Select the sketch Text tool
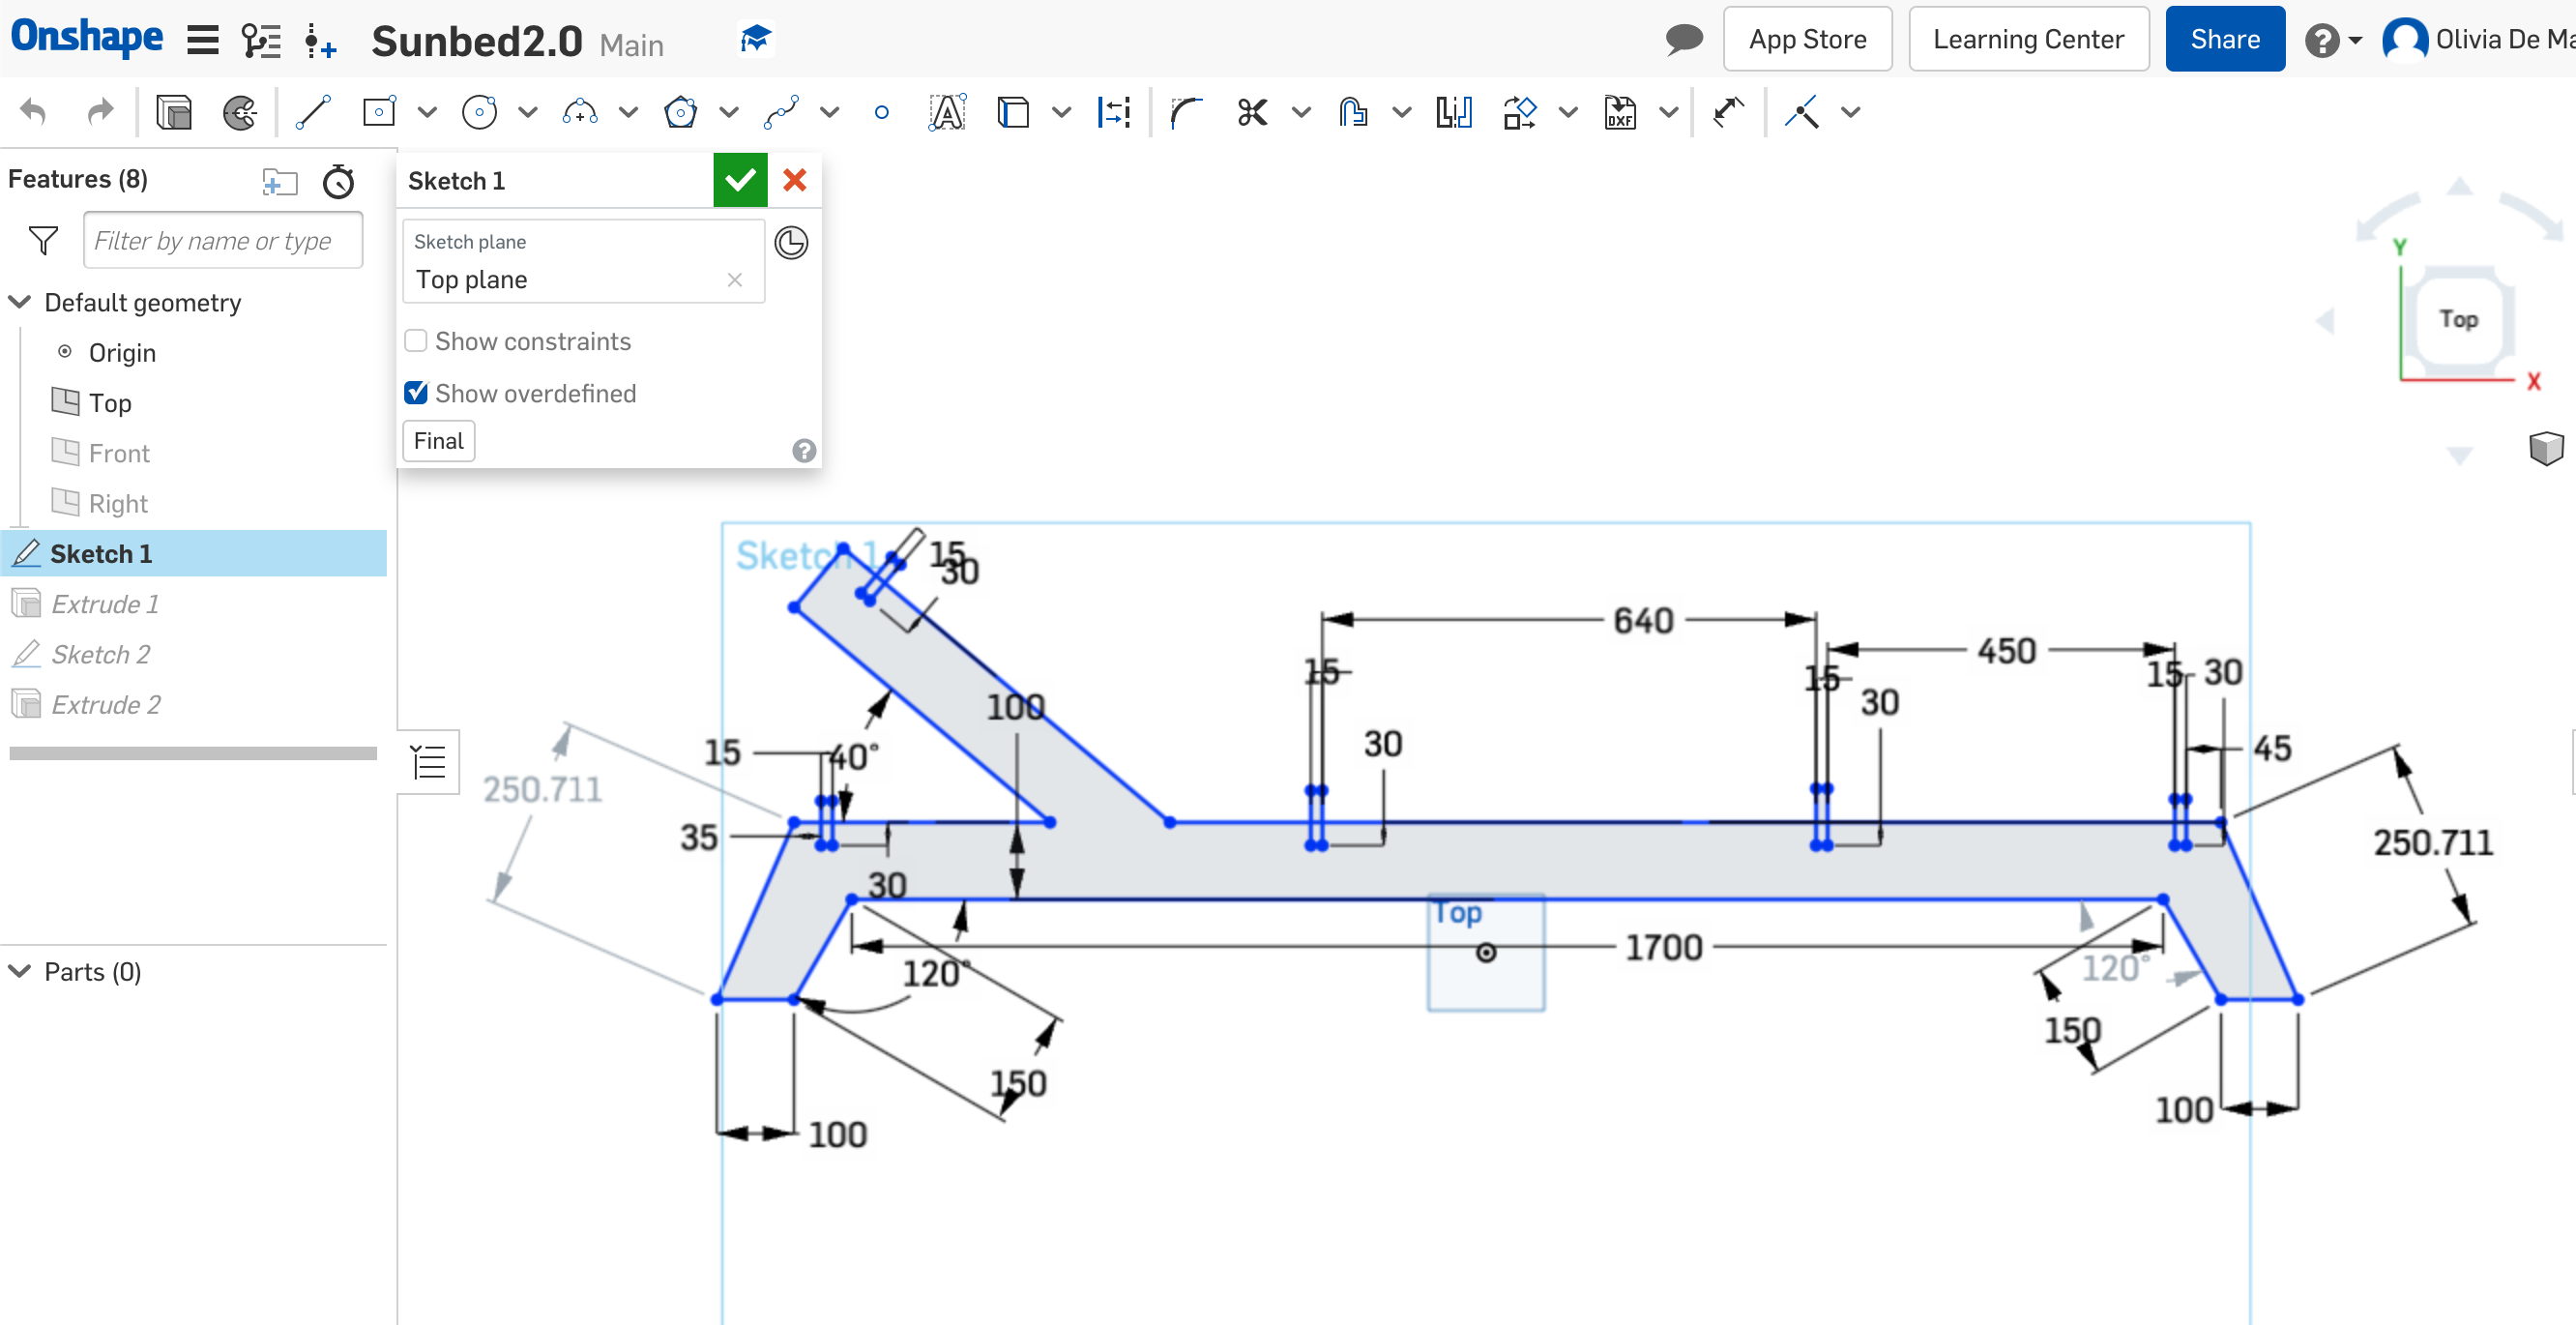The height and width of the screenshot is (1325, 2576). tap(947, 112)
